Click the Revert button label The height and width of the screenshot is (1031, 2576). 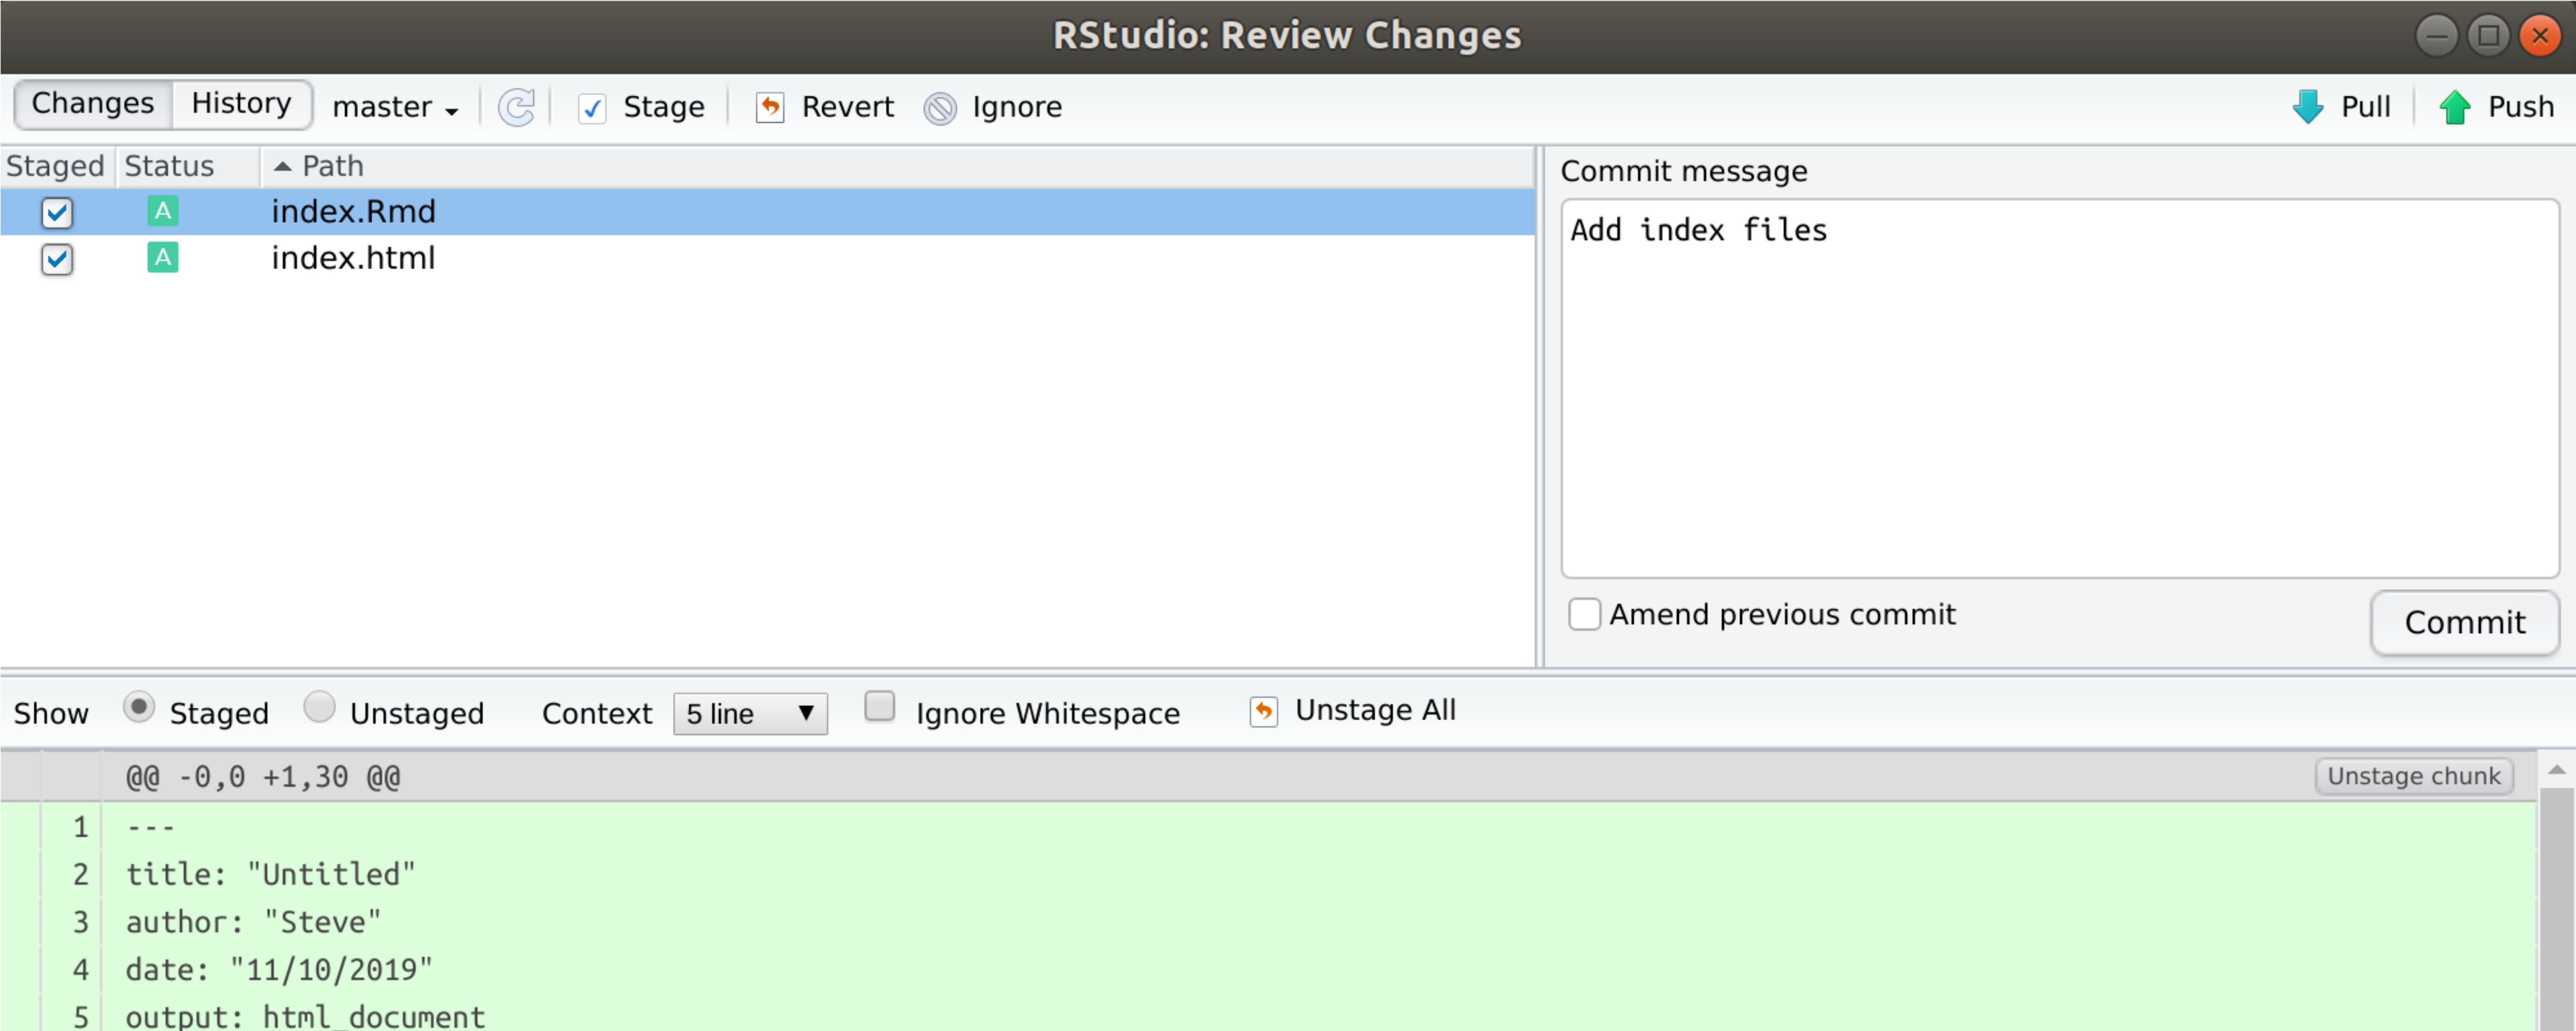pos(847,107)
